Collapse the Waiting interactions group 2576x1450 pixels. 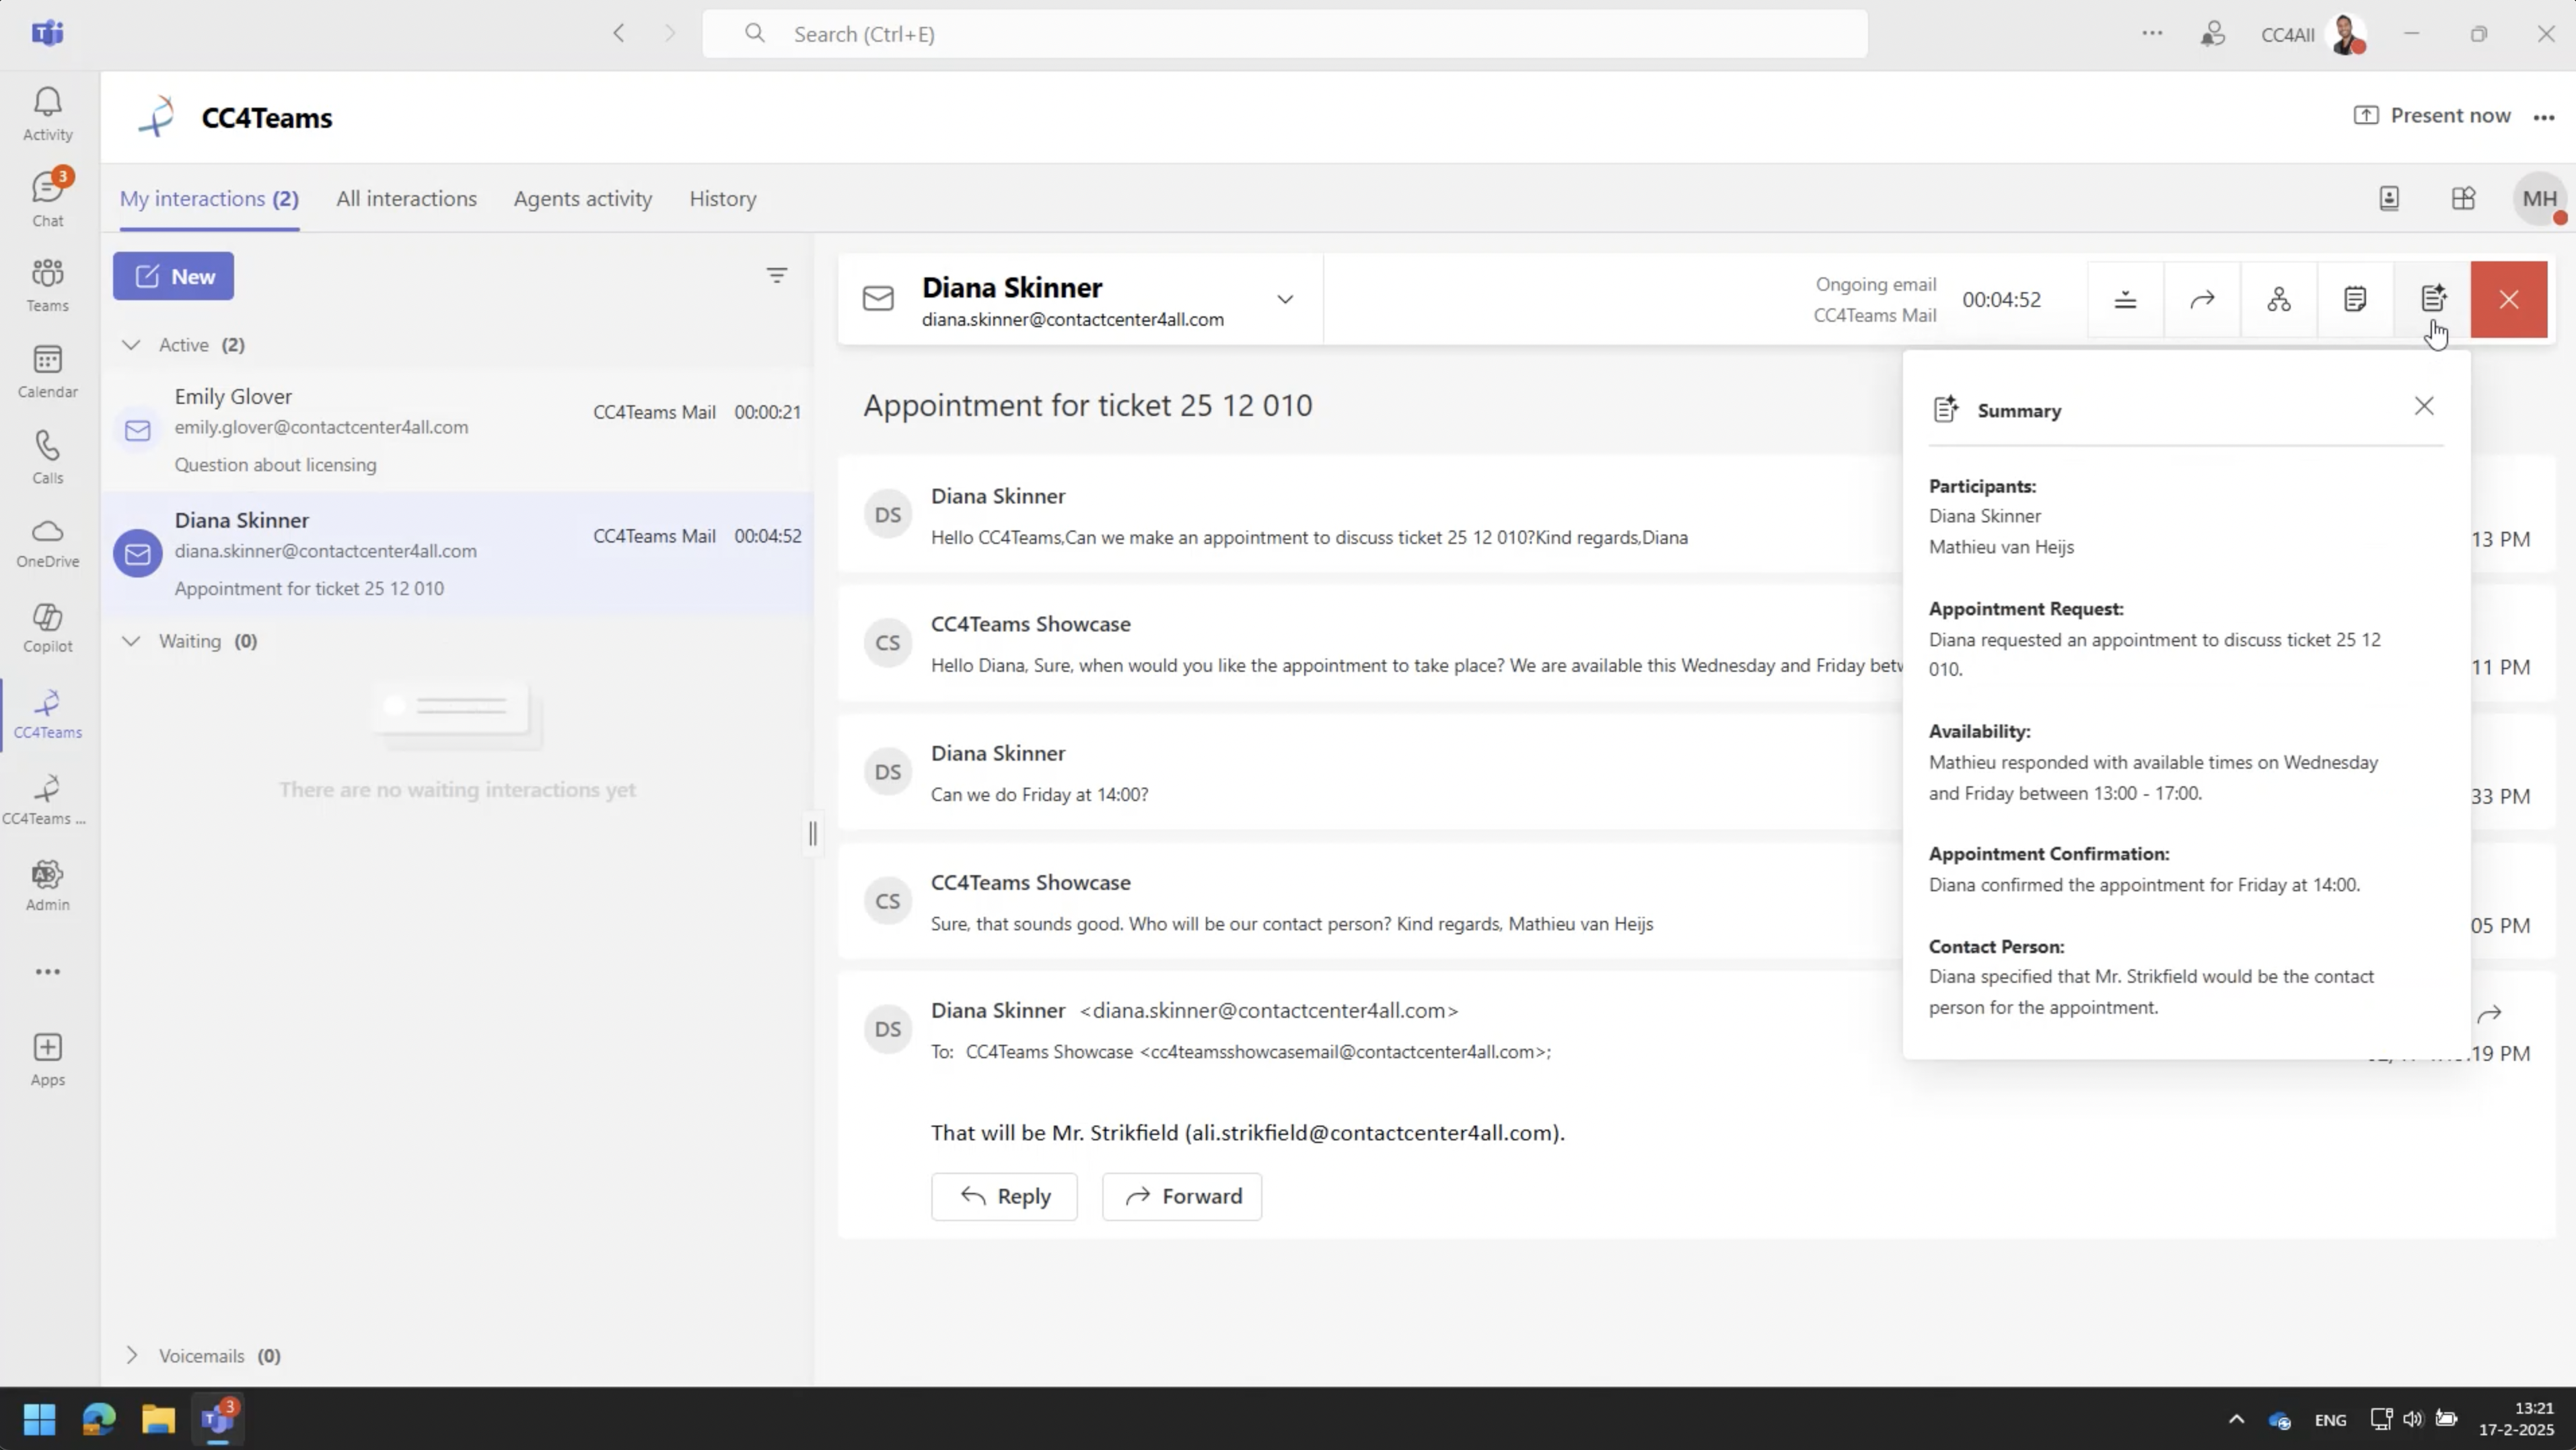pyautogui.click(x=131, y=641)
